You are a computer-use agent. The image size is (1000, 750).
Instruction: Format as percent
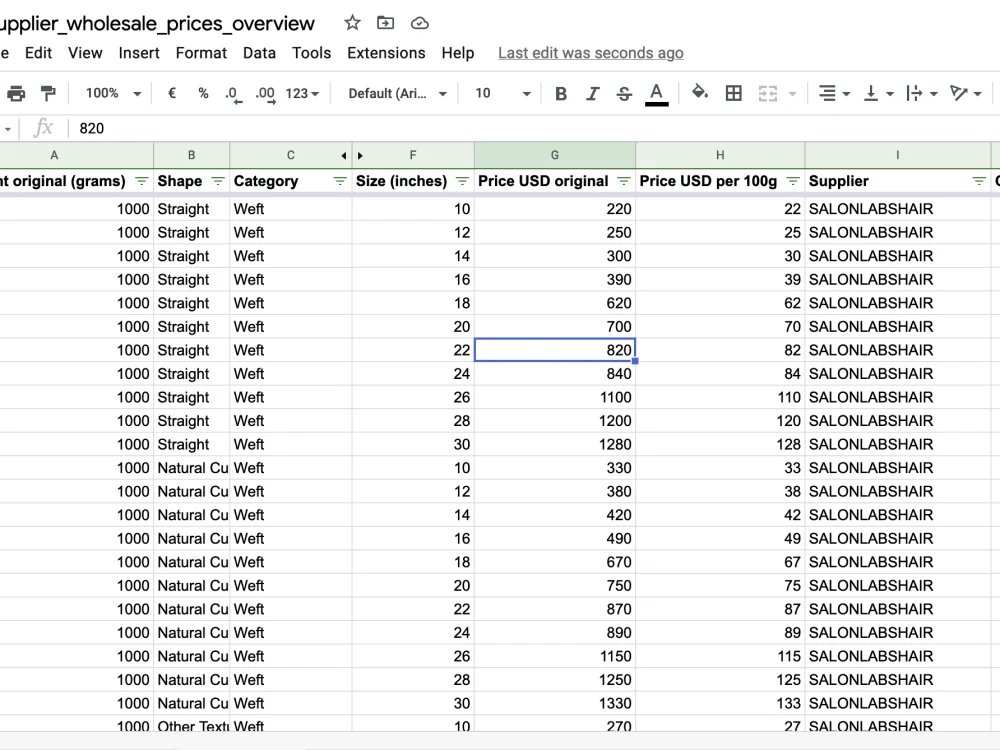[x=203, y=93]
